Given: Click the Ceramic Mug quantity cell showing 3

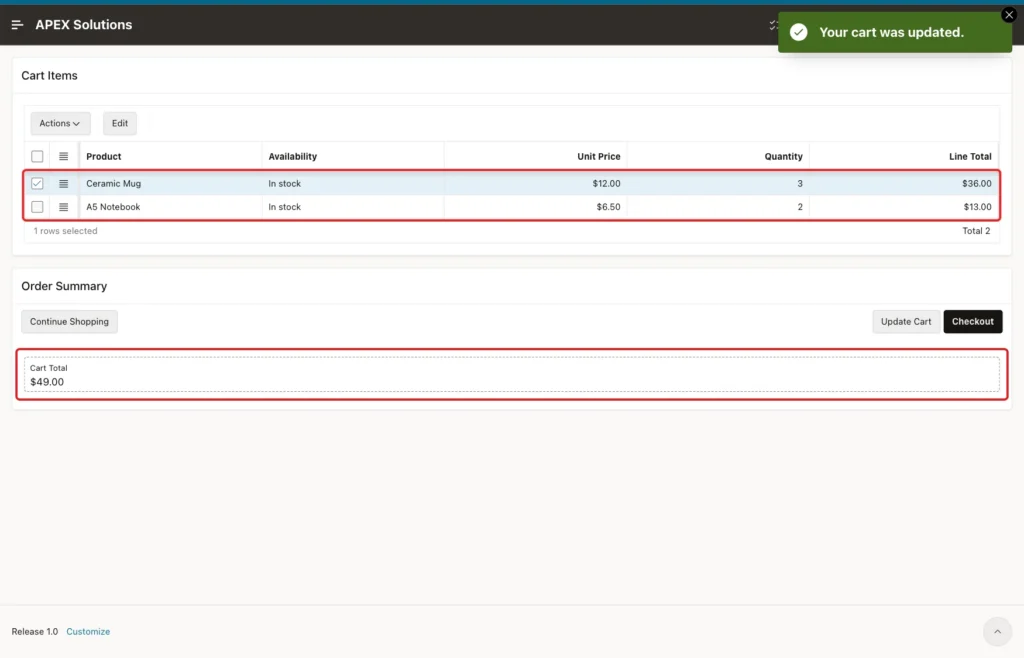Looking at the screenshot, I should pyautogui.click(x=718, y=184).
